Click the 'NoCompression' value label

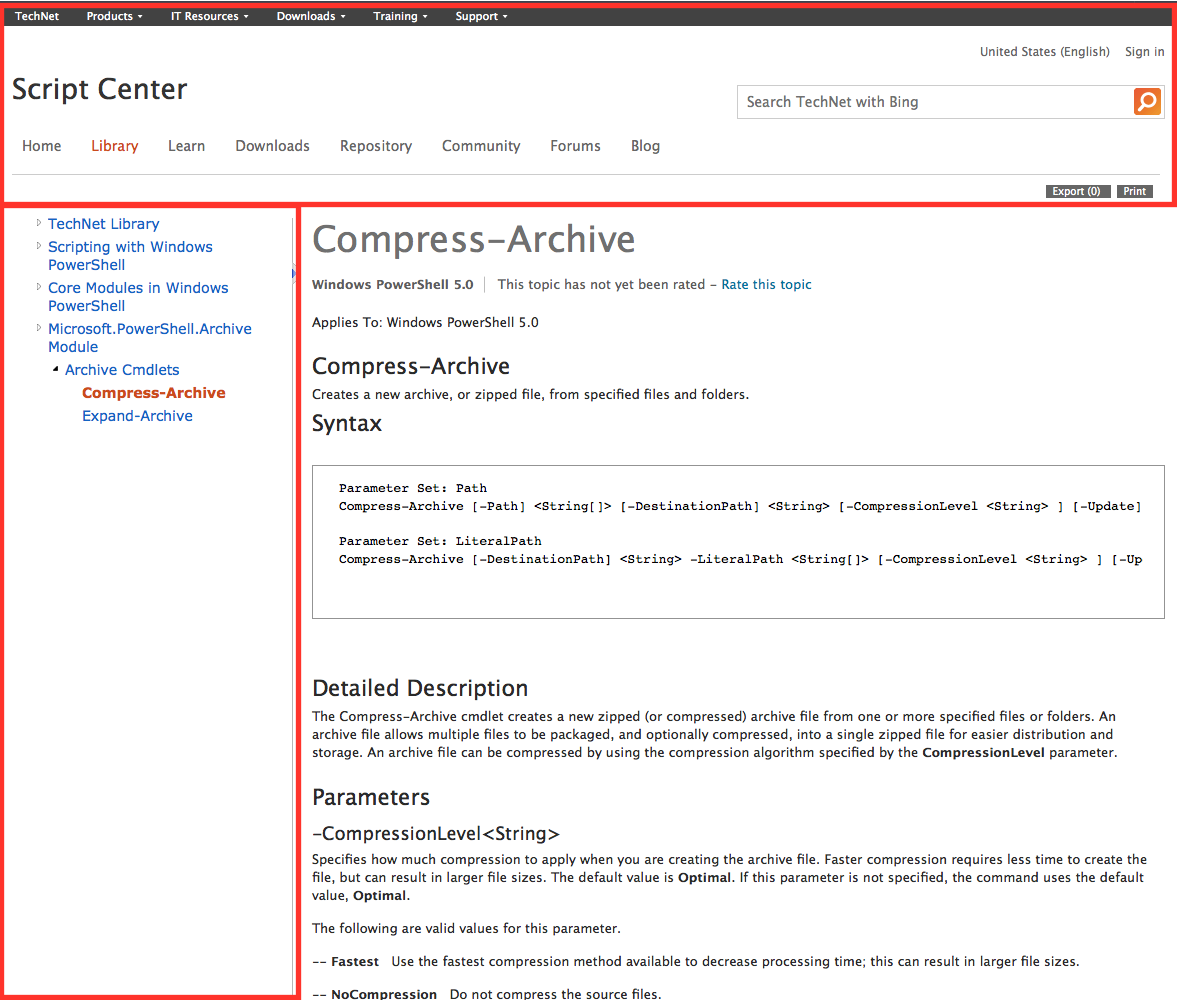[384, 993]
